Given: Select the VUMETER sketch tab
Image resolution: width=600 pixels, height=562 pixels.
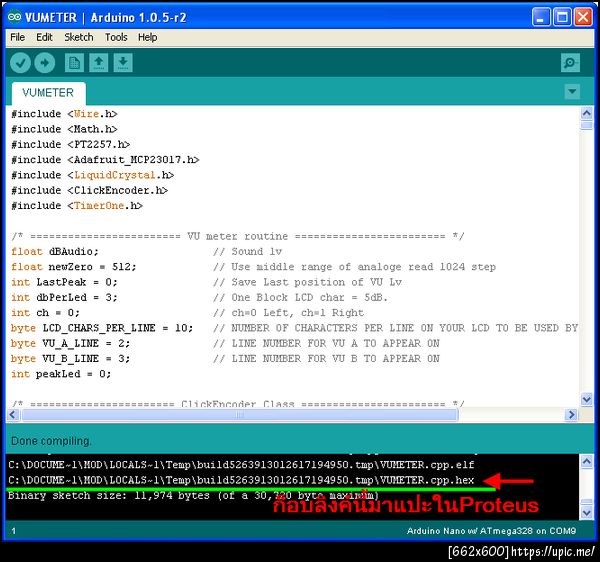Looking at the screenshot, I should tap(48, 93).
